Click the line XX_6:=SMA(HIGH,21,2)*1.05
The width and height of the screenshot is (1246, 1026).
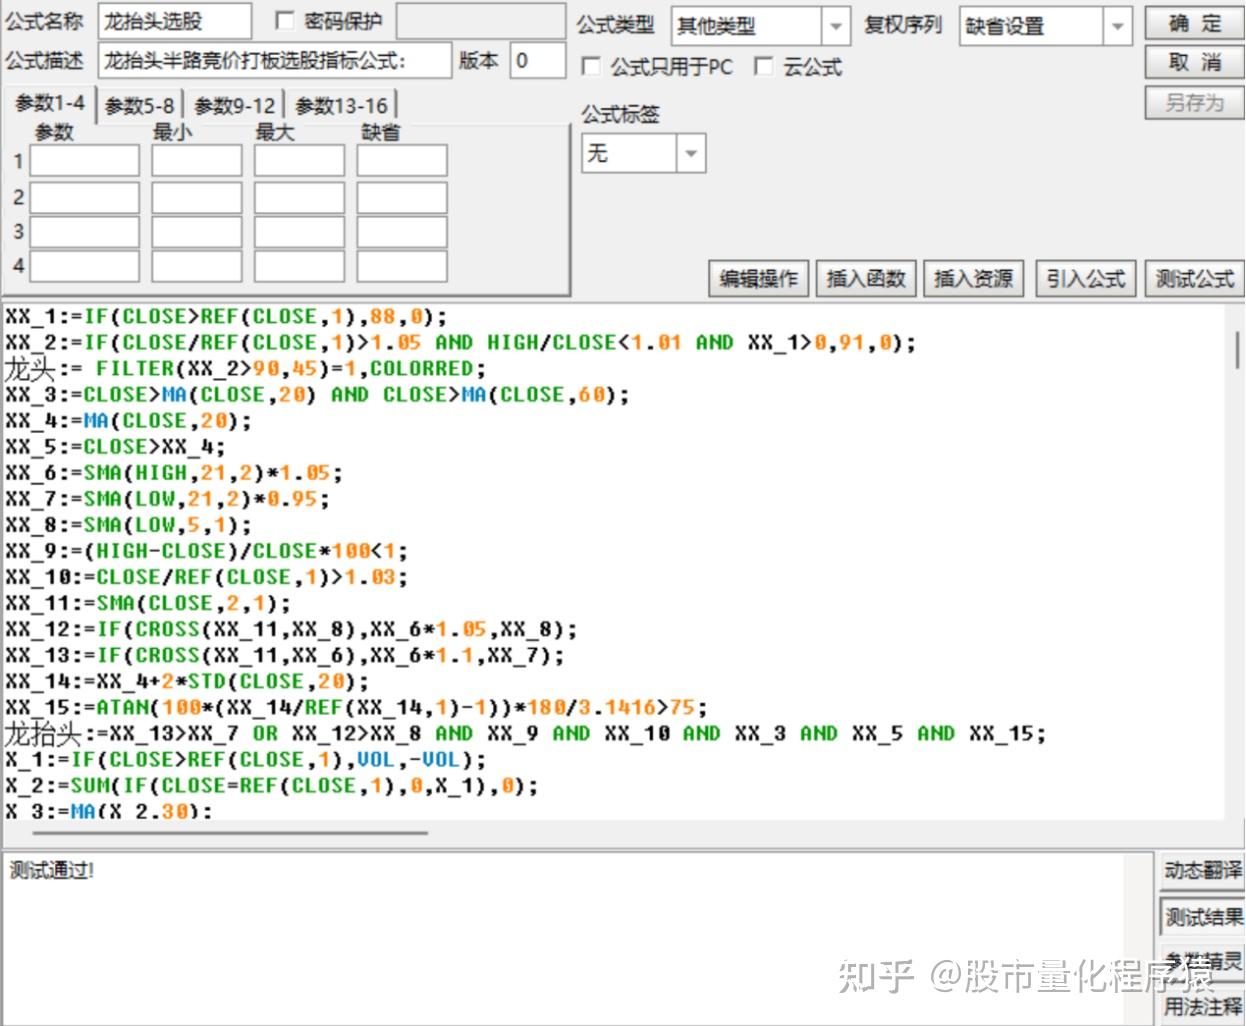coord(174,473)
